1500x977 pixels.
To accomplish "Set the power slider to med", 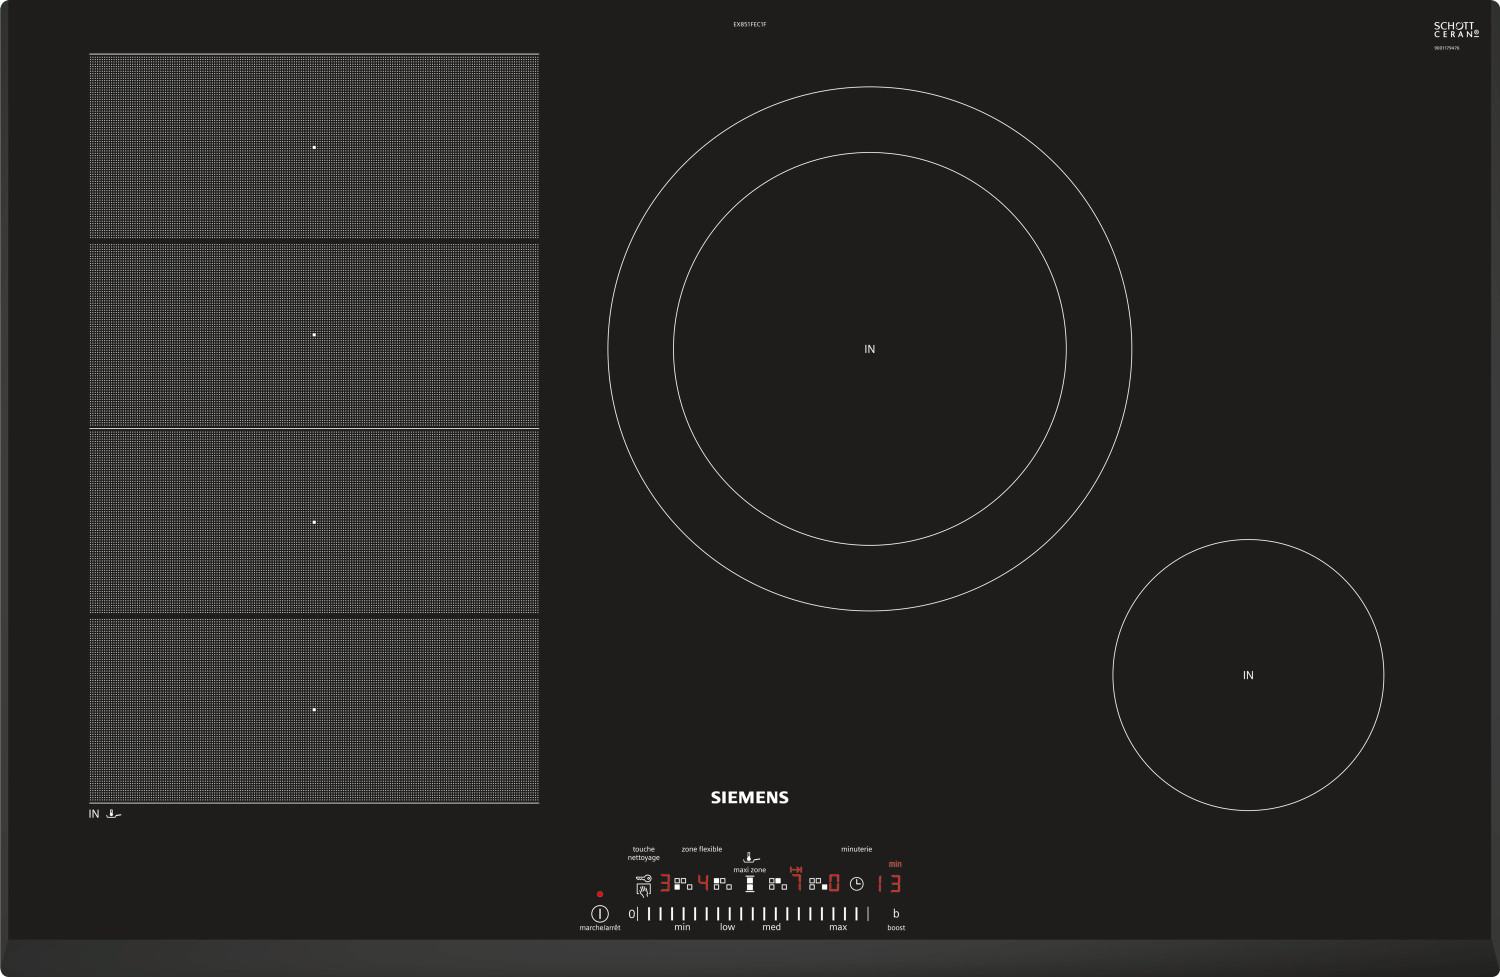I will [x=771, y=914].
